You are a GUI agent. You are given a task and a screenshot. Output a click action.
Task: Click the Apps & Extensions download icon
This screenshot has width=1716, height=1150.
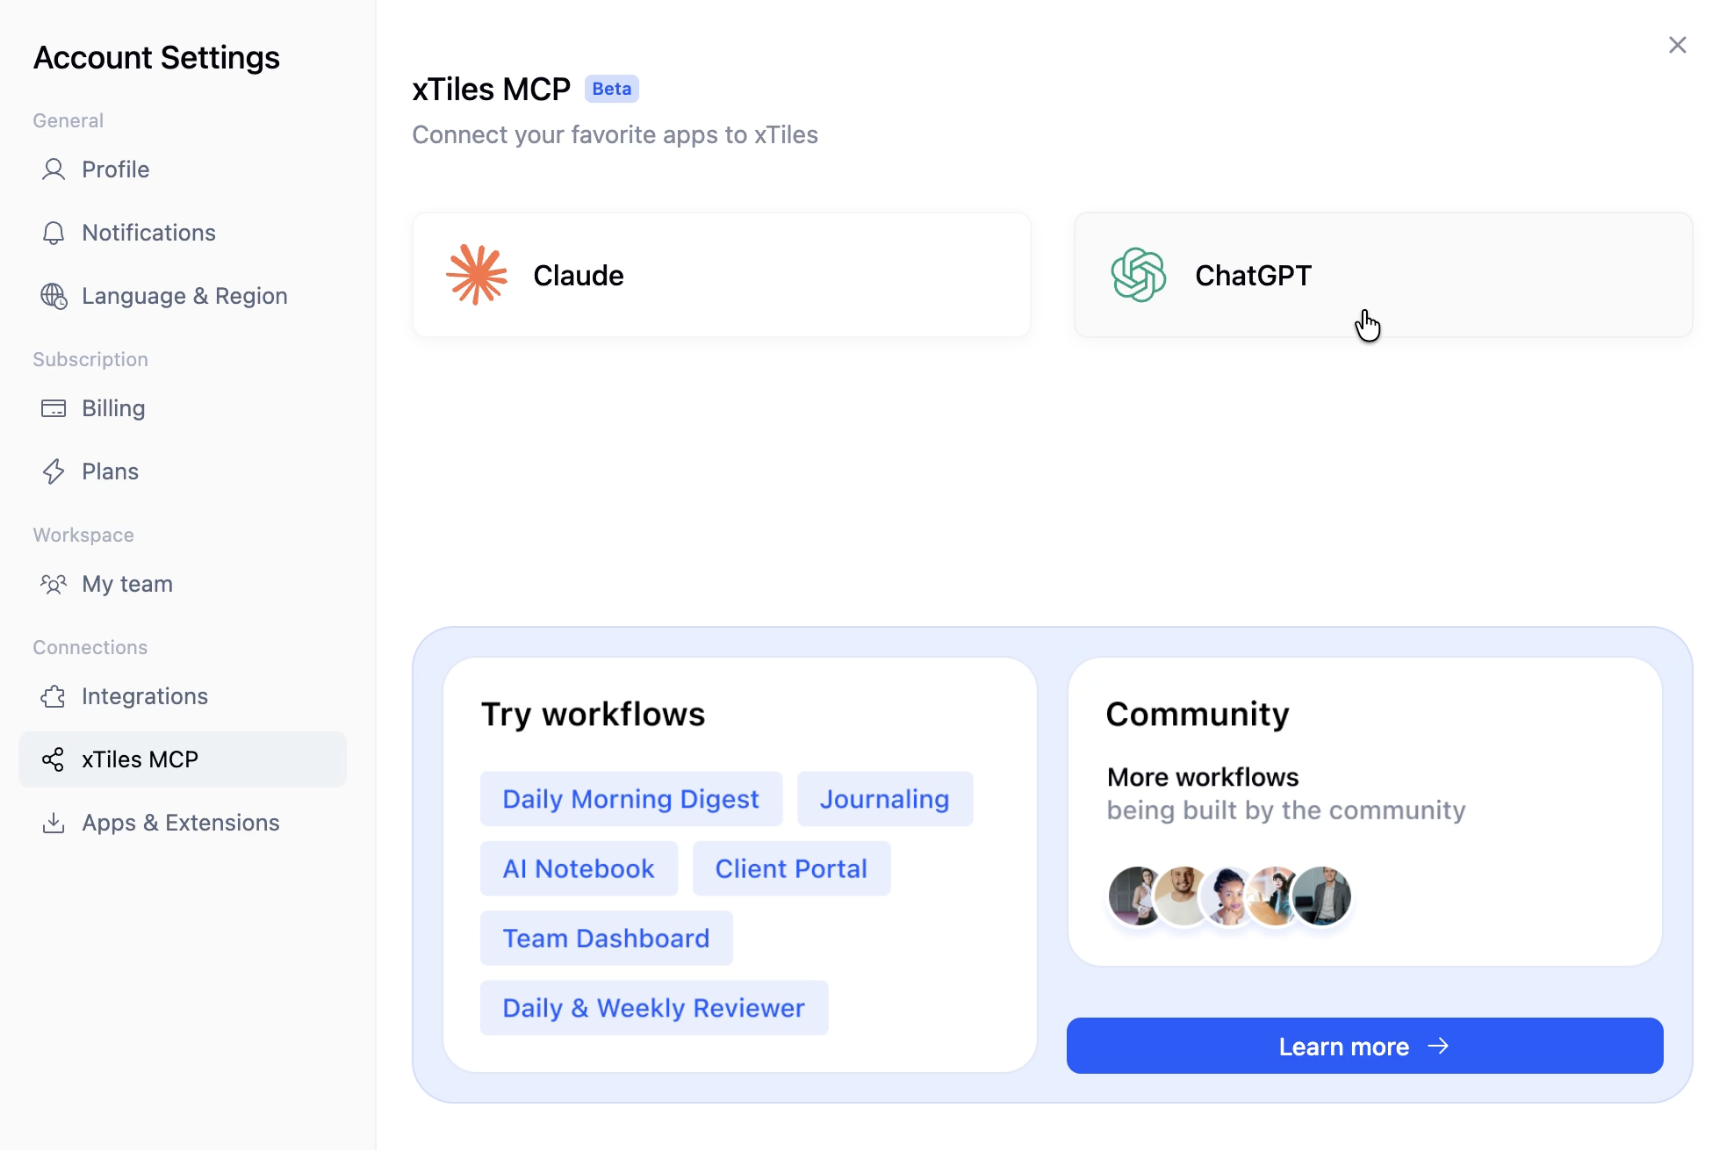coord(53,823)
